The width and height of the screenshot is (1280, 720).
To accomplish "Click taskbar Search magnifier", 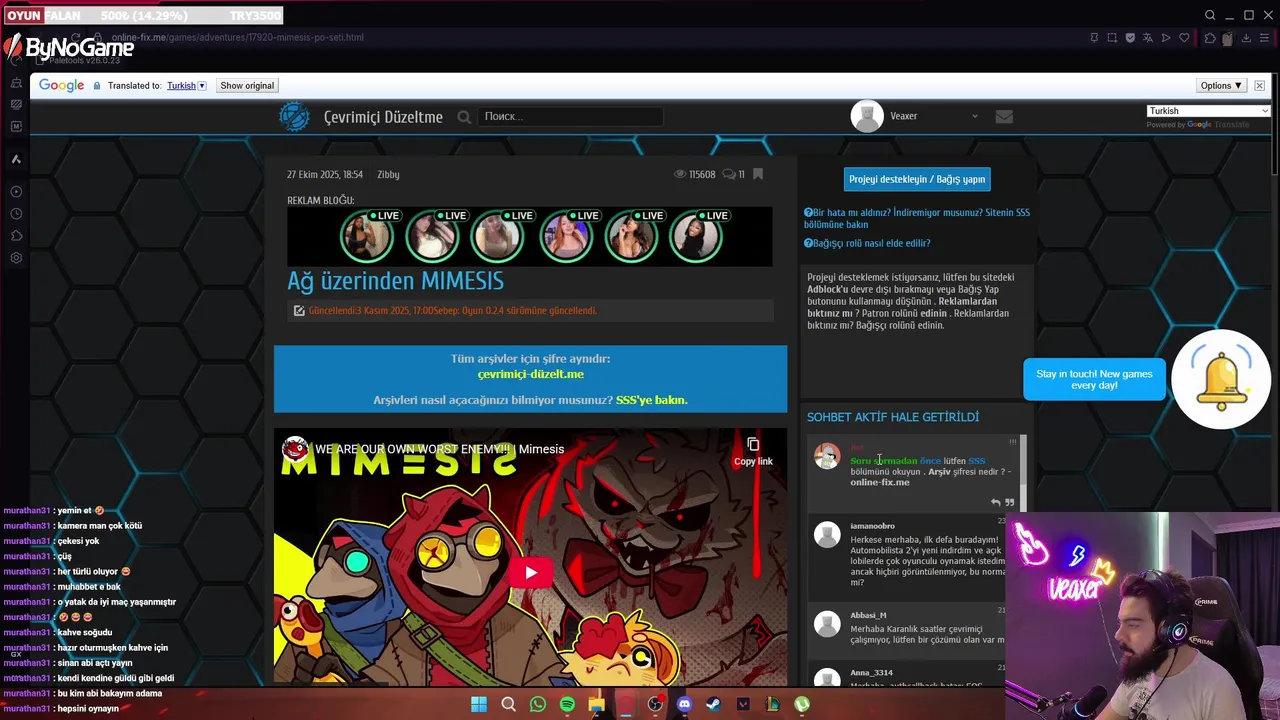I will click(x=508, y=704).
